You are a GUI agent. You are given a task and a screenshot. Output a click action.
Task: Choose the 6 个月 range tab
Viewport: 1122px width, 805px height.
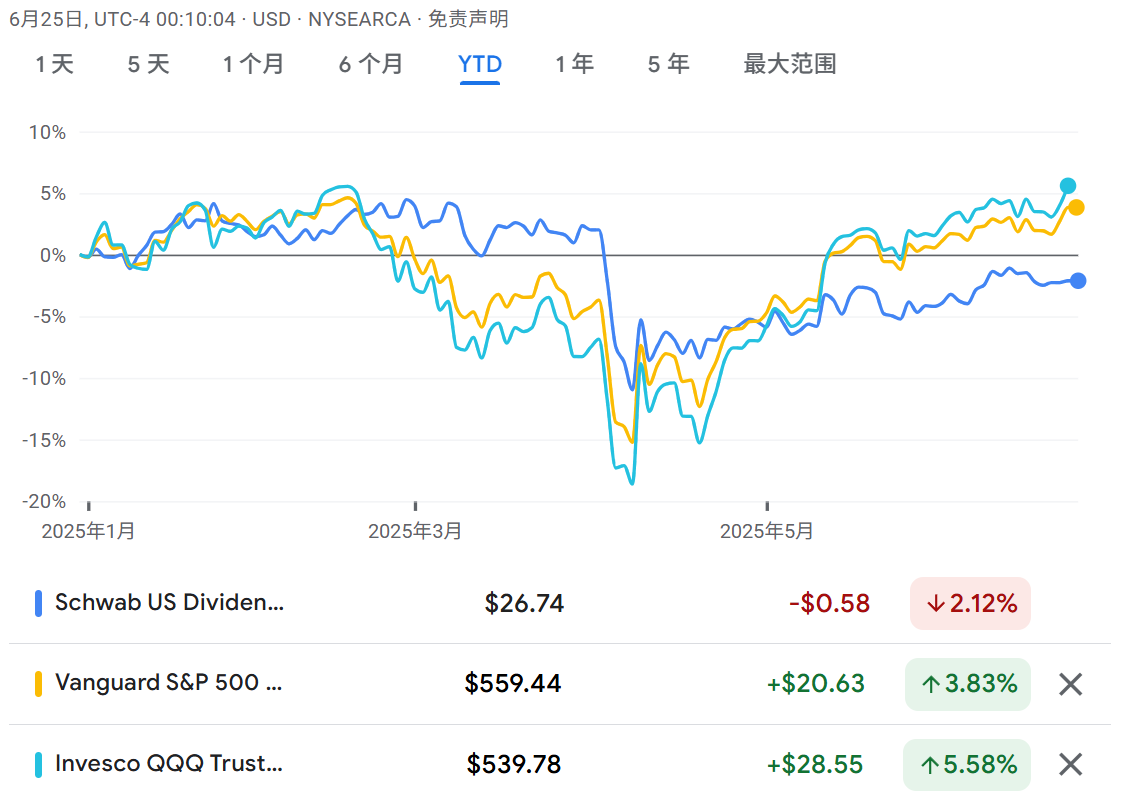[x=371, y=64]
